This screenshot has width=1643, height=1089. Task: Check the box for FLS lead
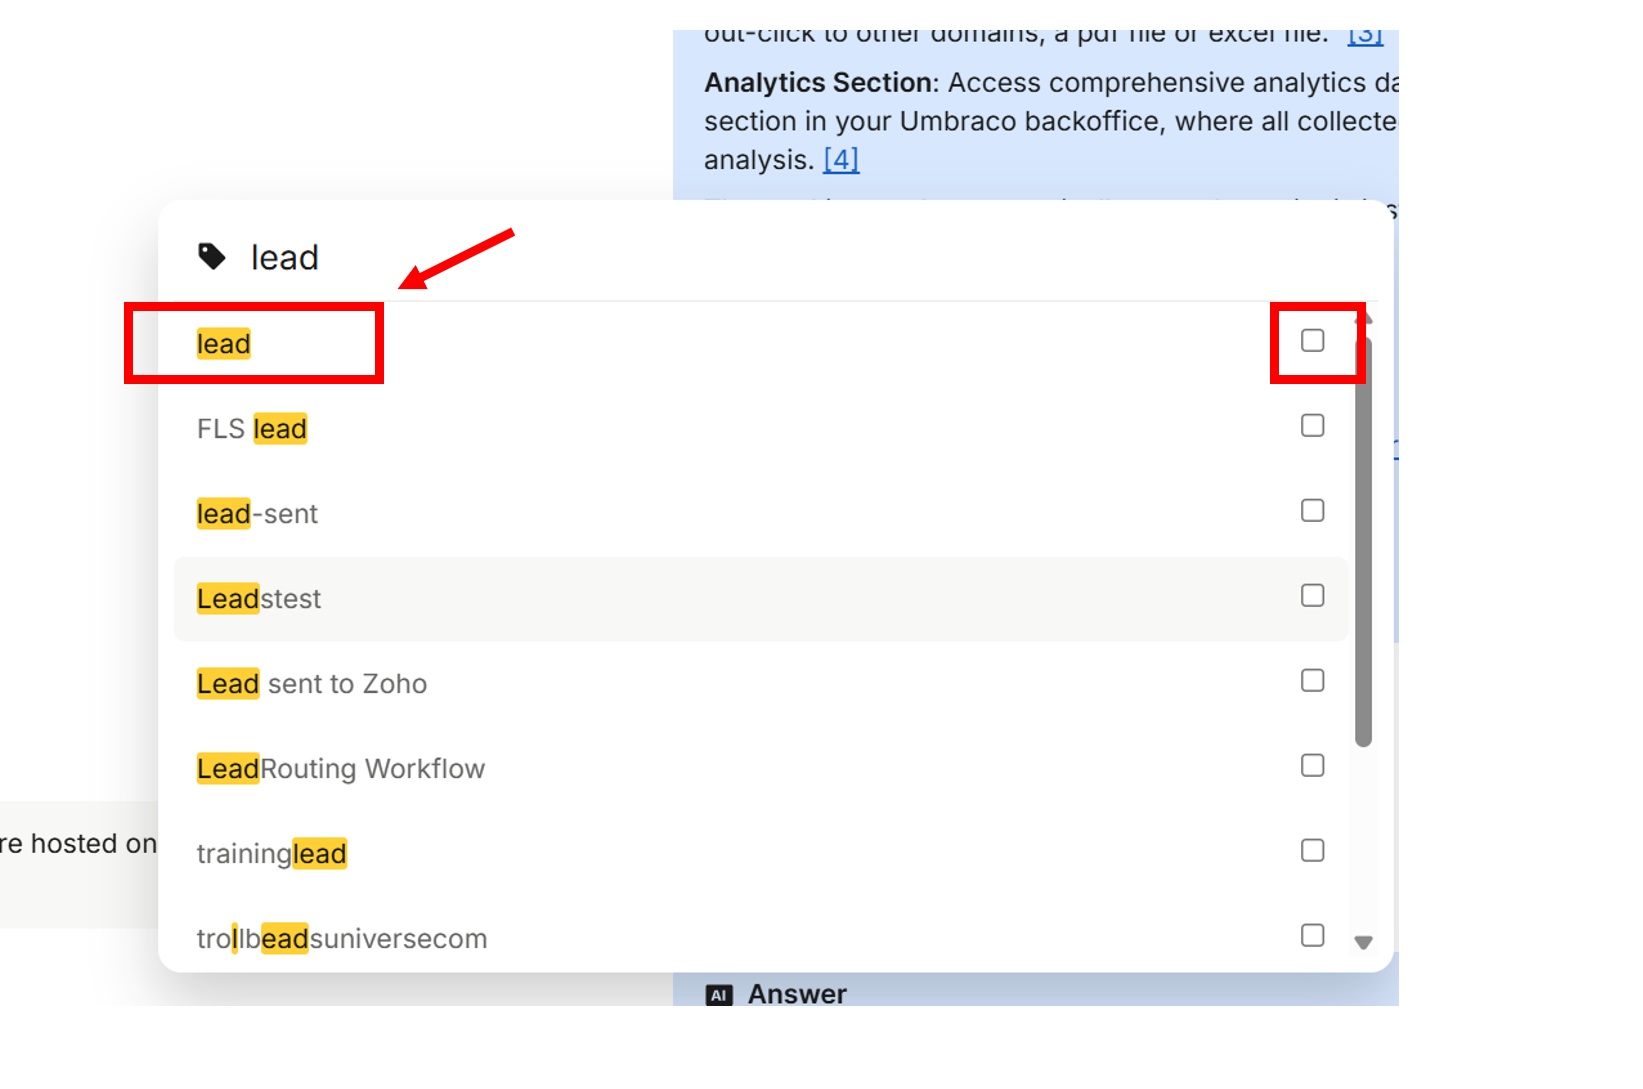[1312, 426]
